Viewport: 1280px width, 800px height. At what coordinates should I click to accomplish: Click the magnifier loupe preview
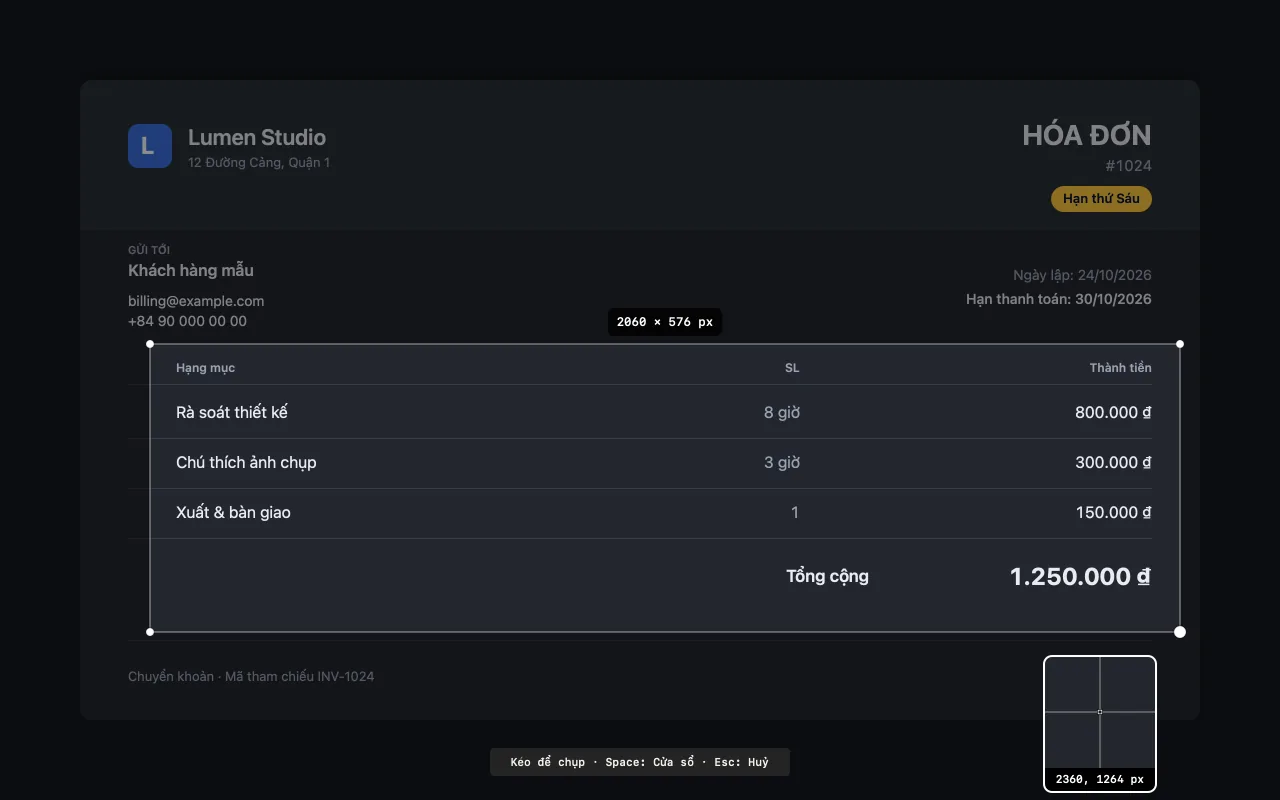click(x=1100, y=723)
